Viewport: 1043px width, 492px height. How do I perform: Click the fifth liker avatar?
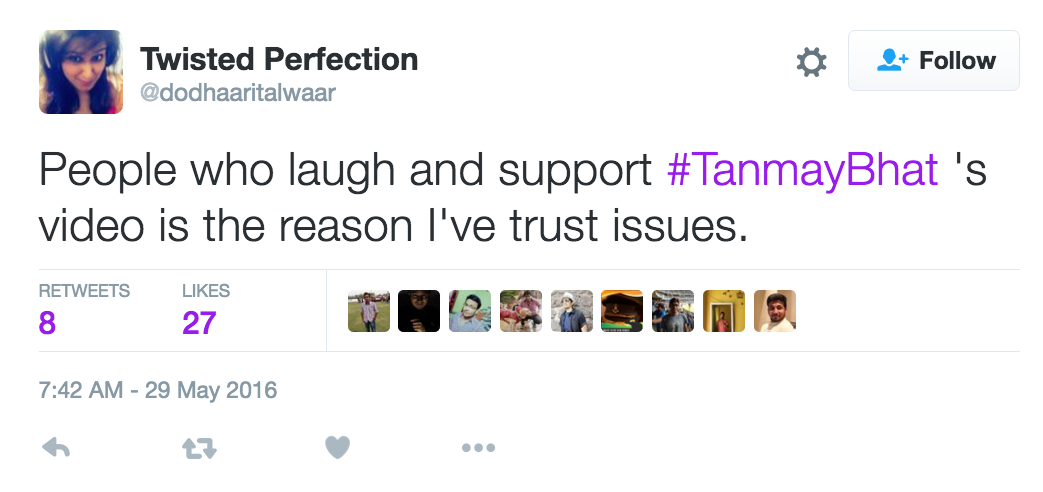pyautogui.click(x=572, y=311)
